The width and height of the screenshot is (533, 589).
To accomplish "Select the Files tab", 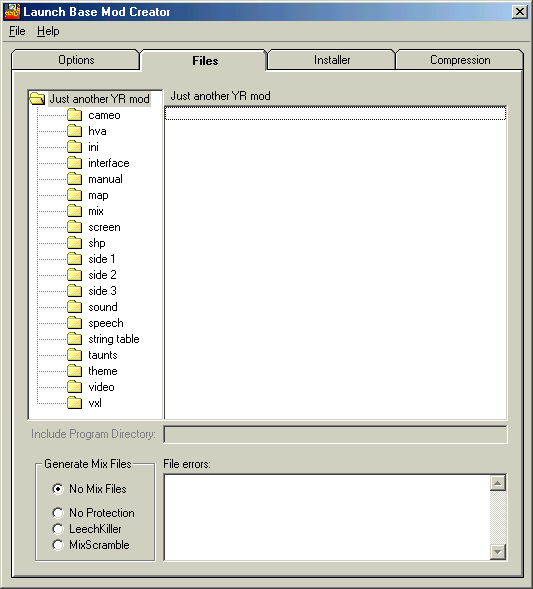I will (205, 60).
